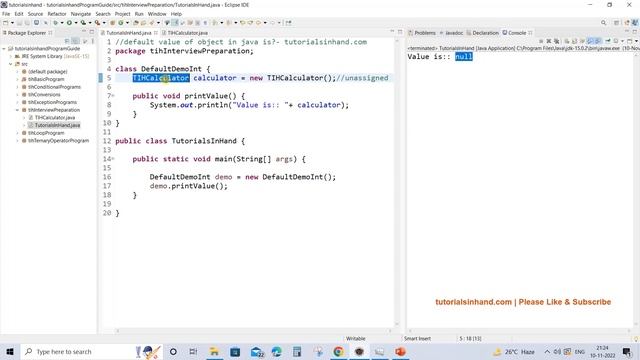Viewport: 640px width, 360px height.
Task: Toggle Mark Occurrences in toolbar
Action: pyautogui.click(x=175, y=23)
